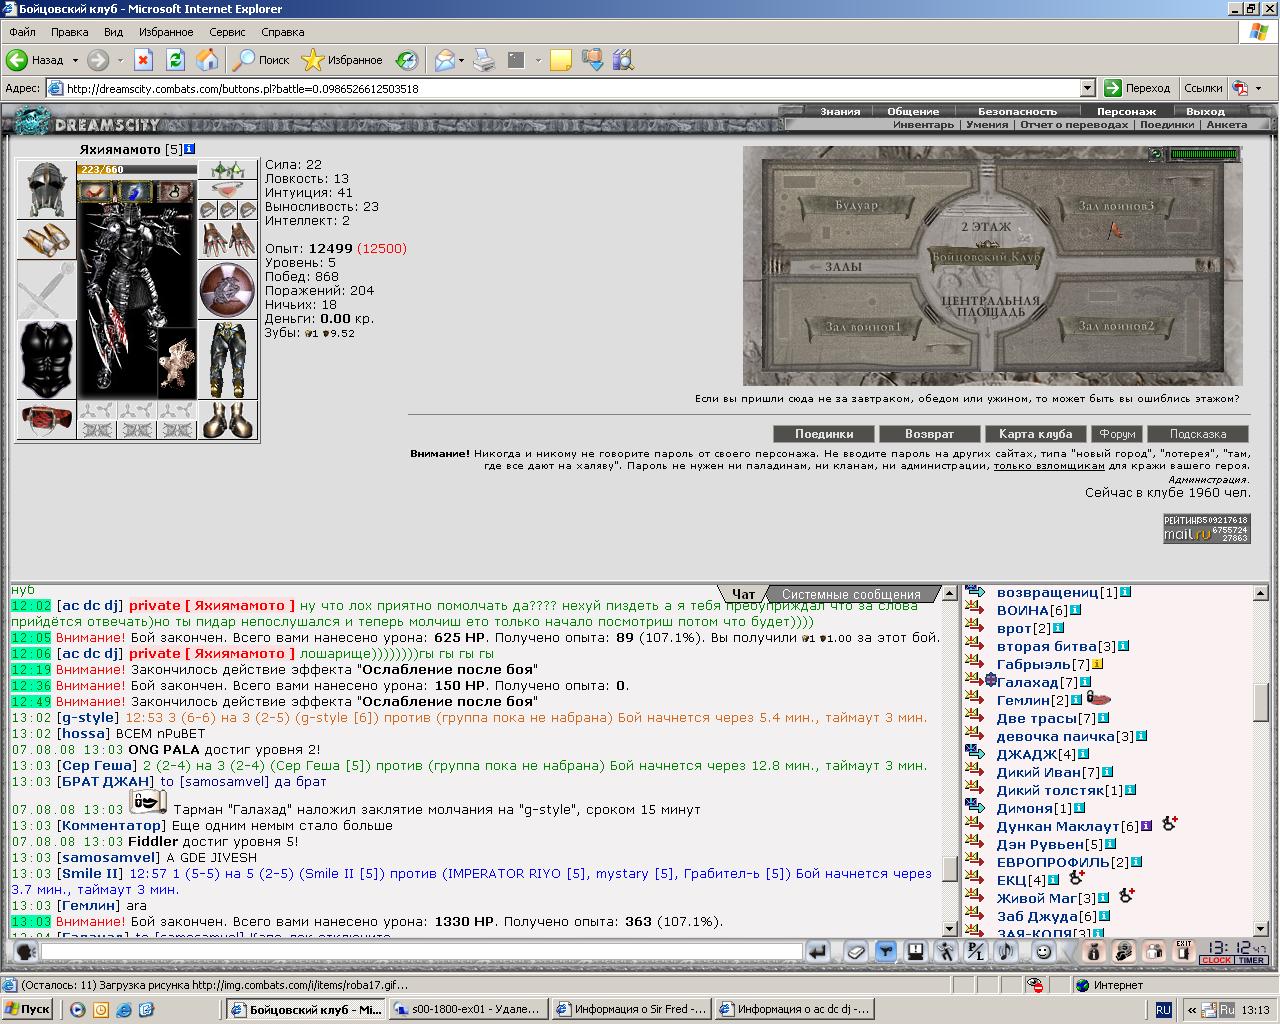Click the Карта клуба button
The image size is (1280, 1024).
(1035, 434)
